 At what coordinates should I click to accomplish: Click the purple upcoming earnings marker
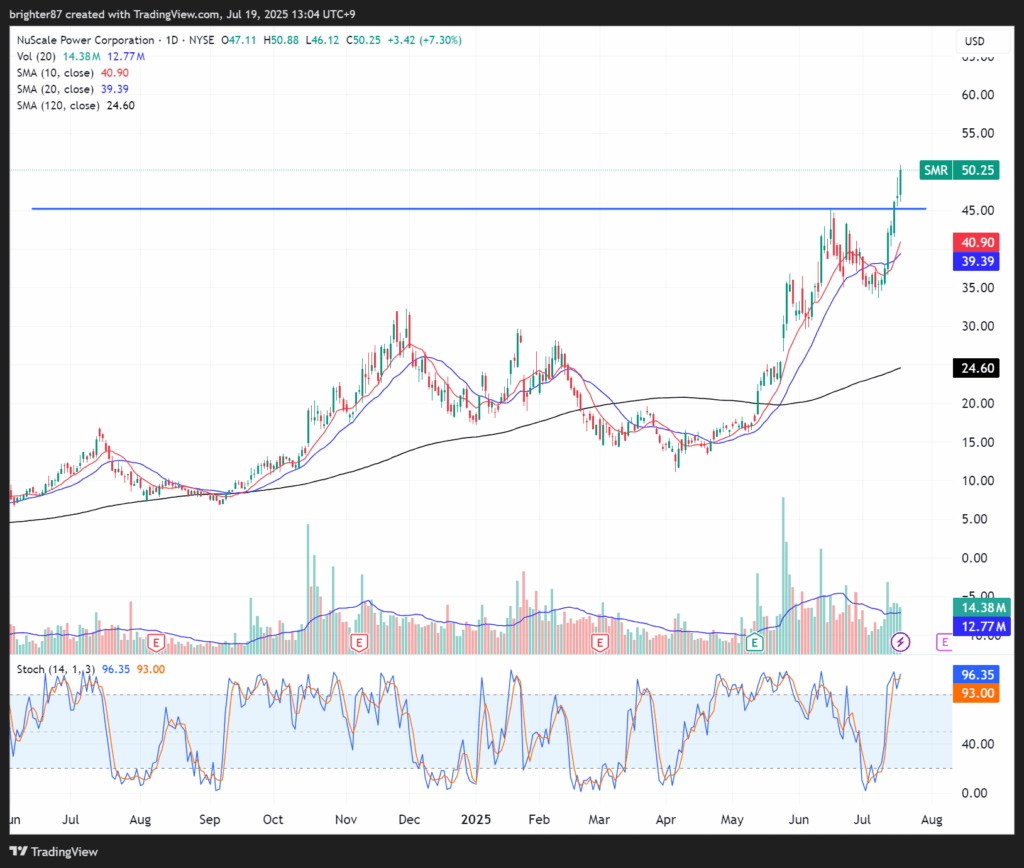[x=944, y=642]
